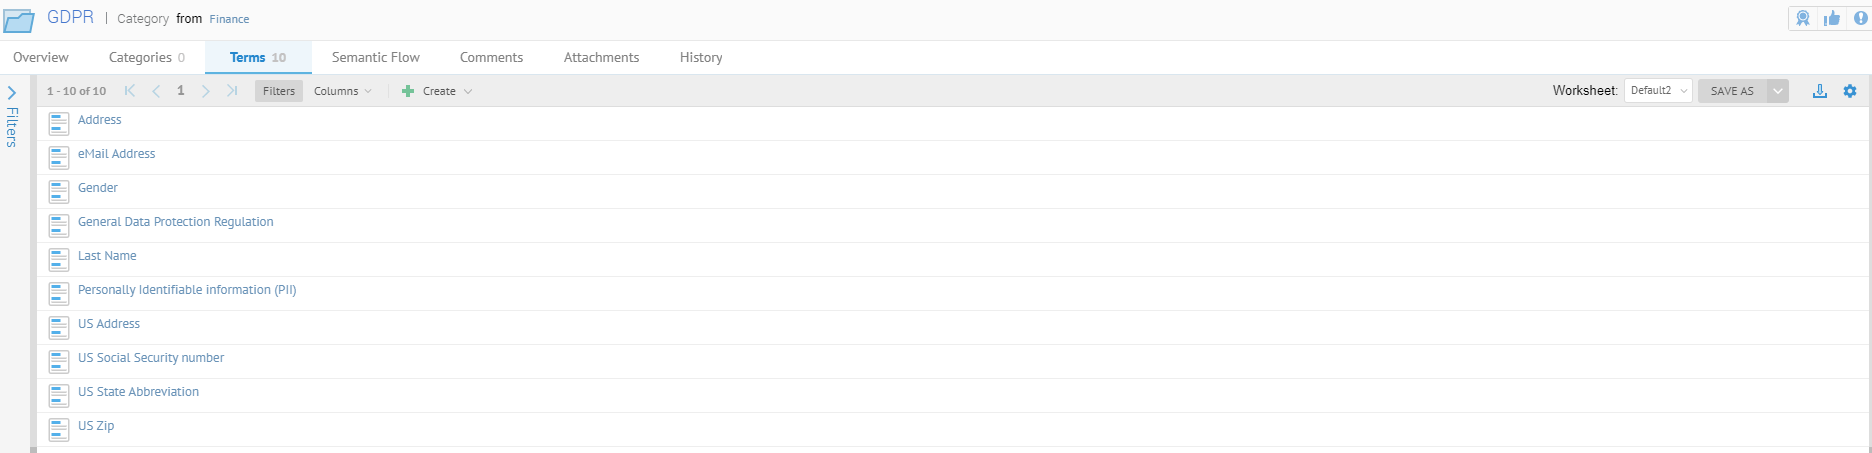Open the Create dropdown menu
The image size is (1872, 453).
coord(437,91)
